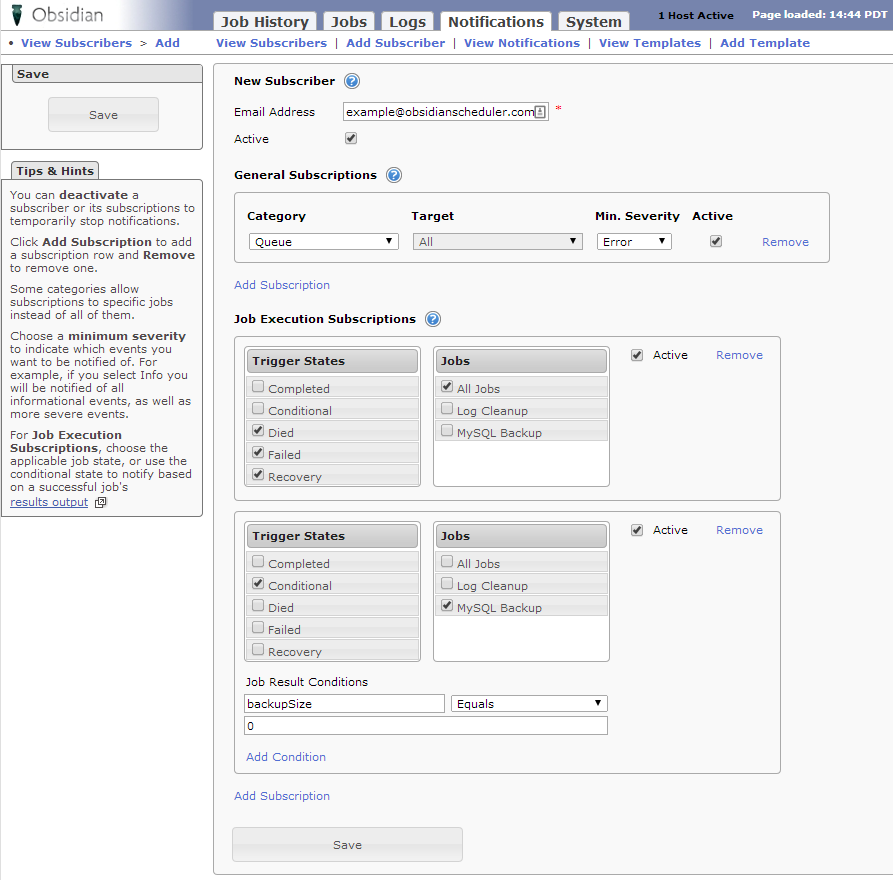
Task: Click contact icon inside Email Address field
Action: (x=540, y=113)
